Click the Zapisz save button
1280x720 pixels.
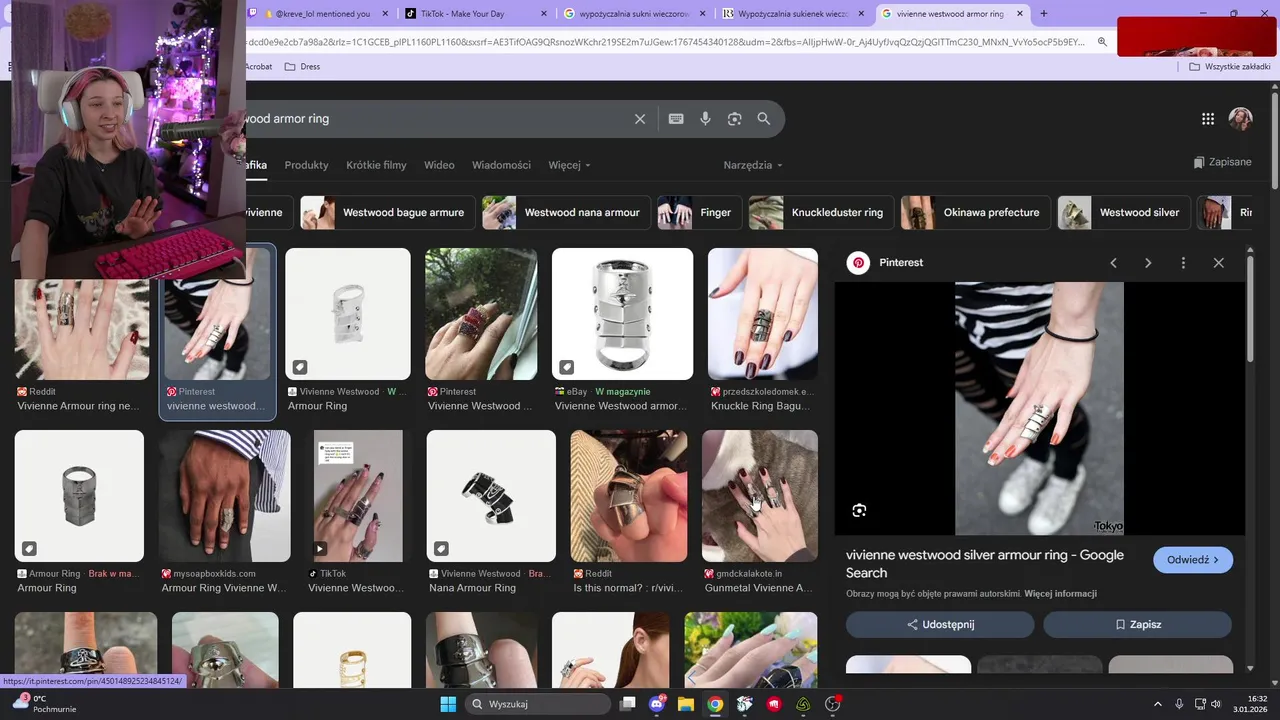(1138, 624)
